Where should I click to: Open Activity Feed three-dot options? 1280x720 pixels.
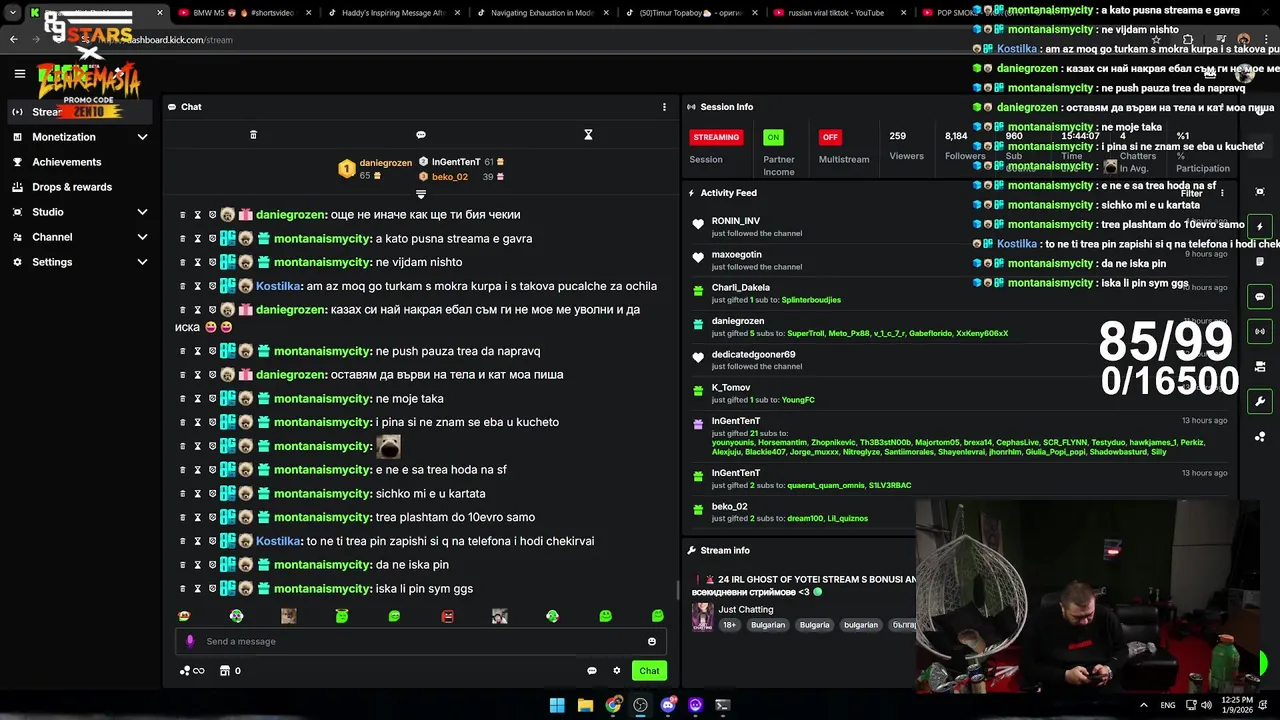1222,193
